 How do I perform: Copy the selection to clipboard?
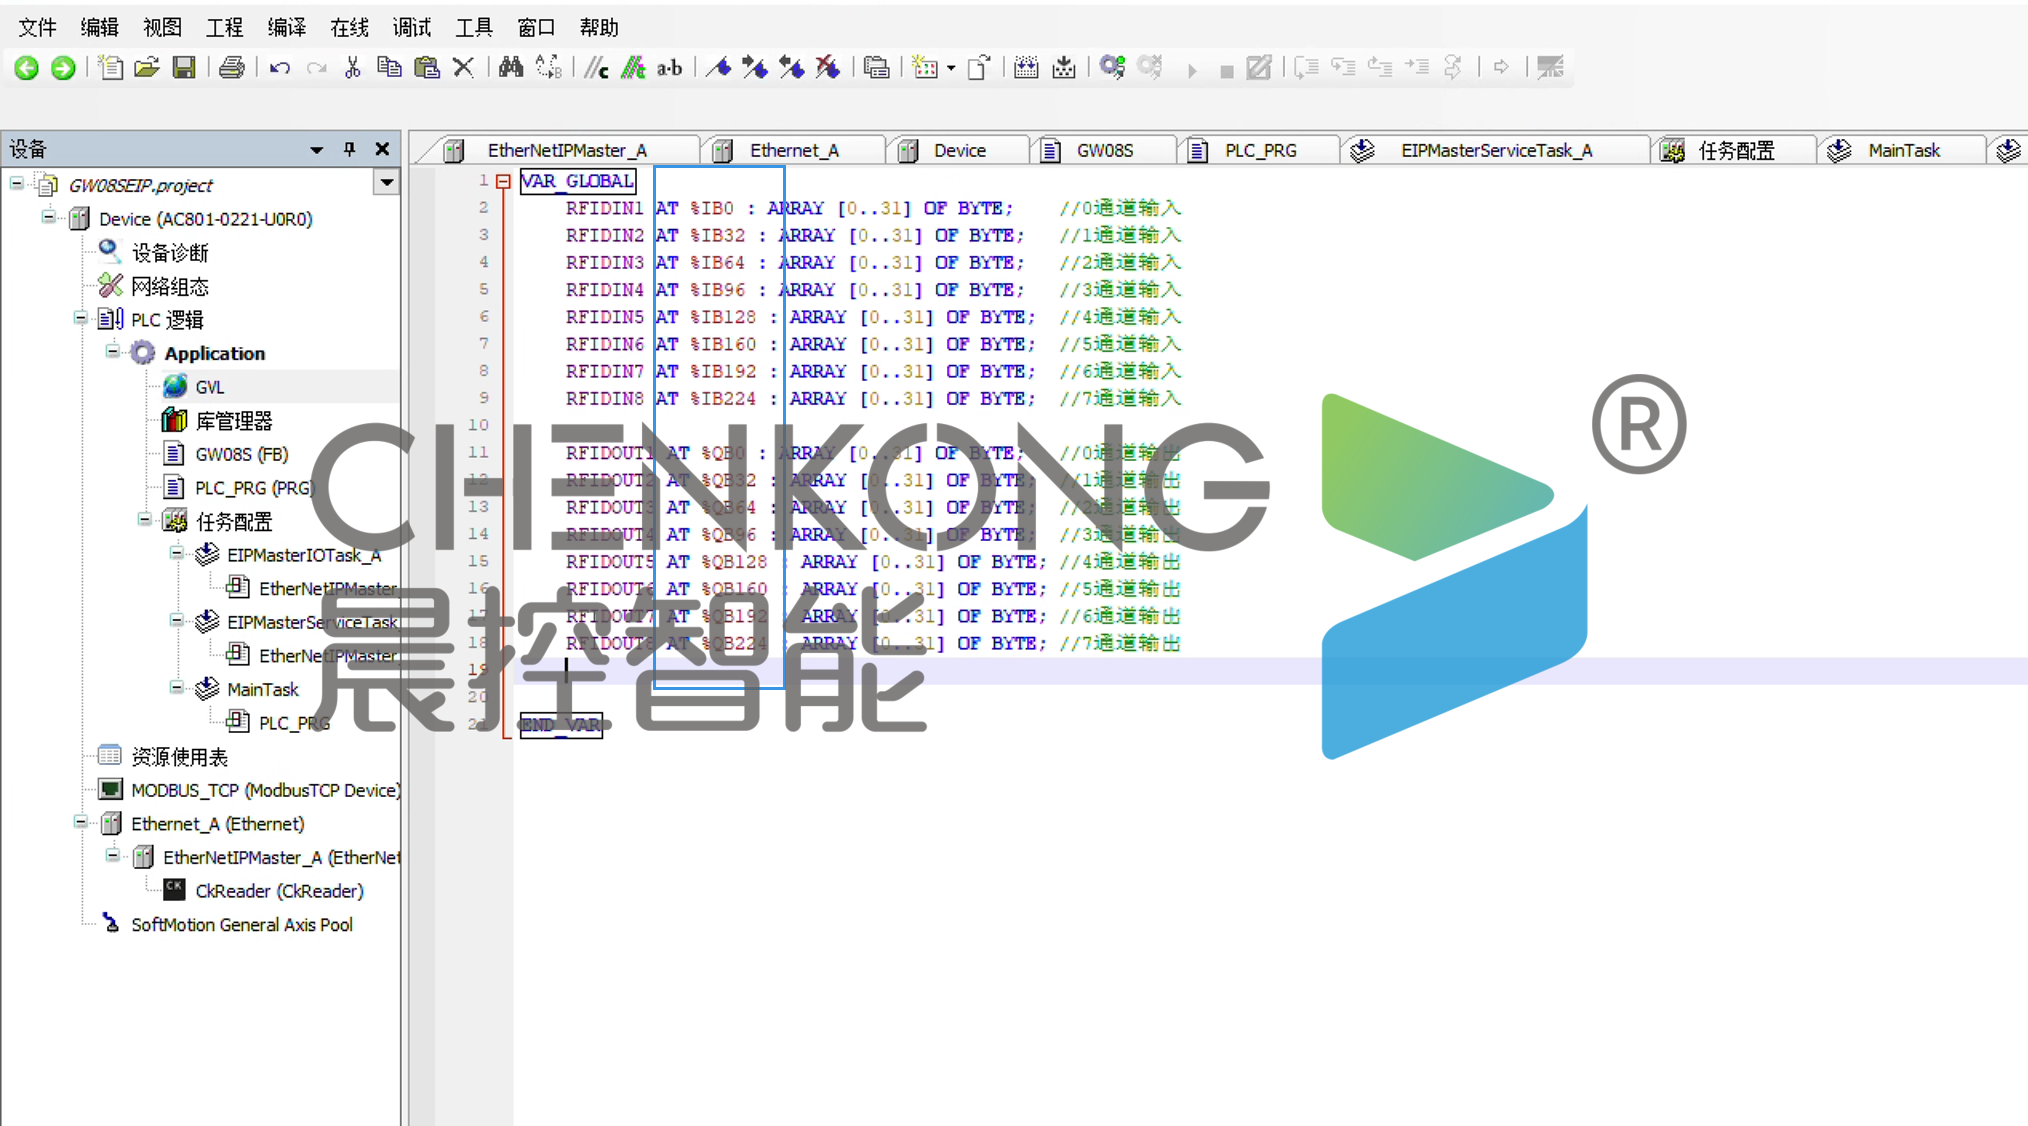[x=389, y=67]
